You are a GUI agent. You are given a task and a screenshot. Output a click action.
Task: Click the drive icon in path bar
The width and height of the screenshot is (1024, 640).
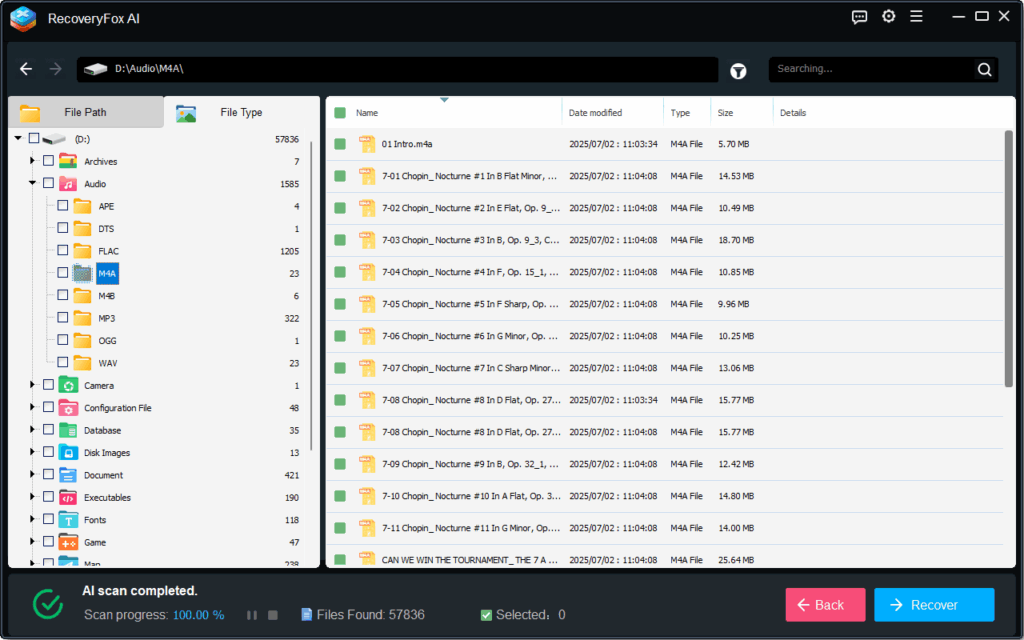(95, 69)
